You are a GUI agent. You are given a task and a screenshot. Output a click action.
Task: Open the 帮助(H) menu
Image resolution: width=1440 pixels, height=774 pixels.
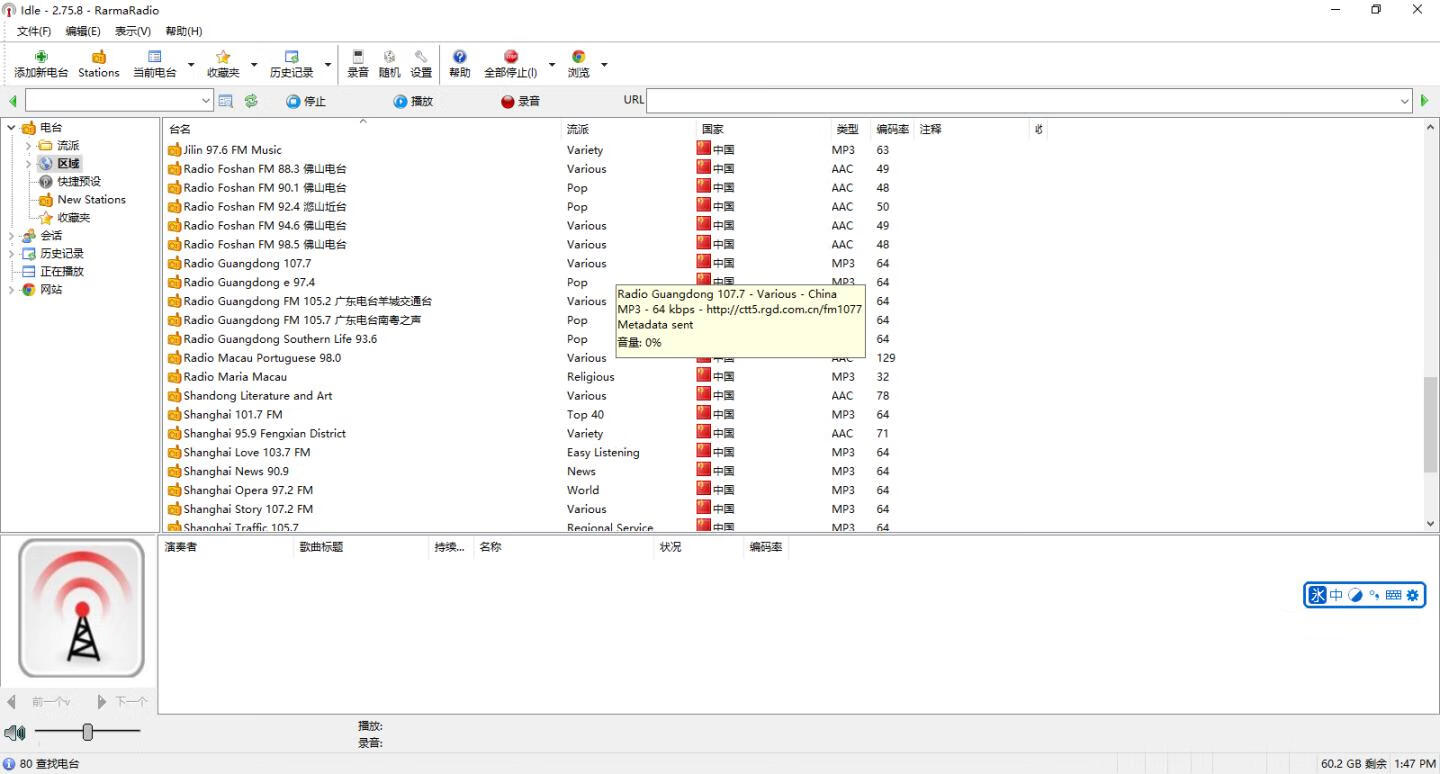pos(183,31)
